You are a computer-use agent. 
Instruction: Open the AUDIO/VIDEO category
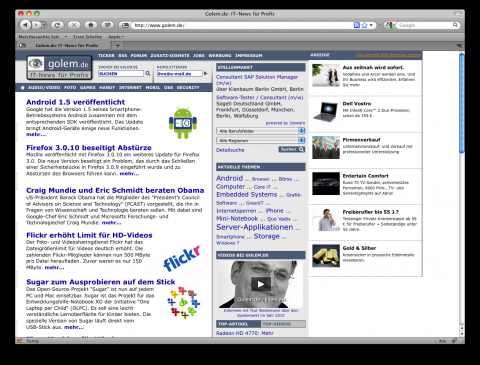(44, 87)
